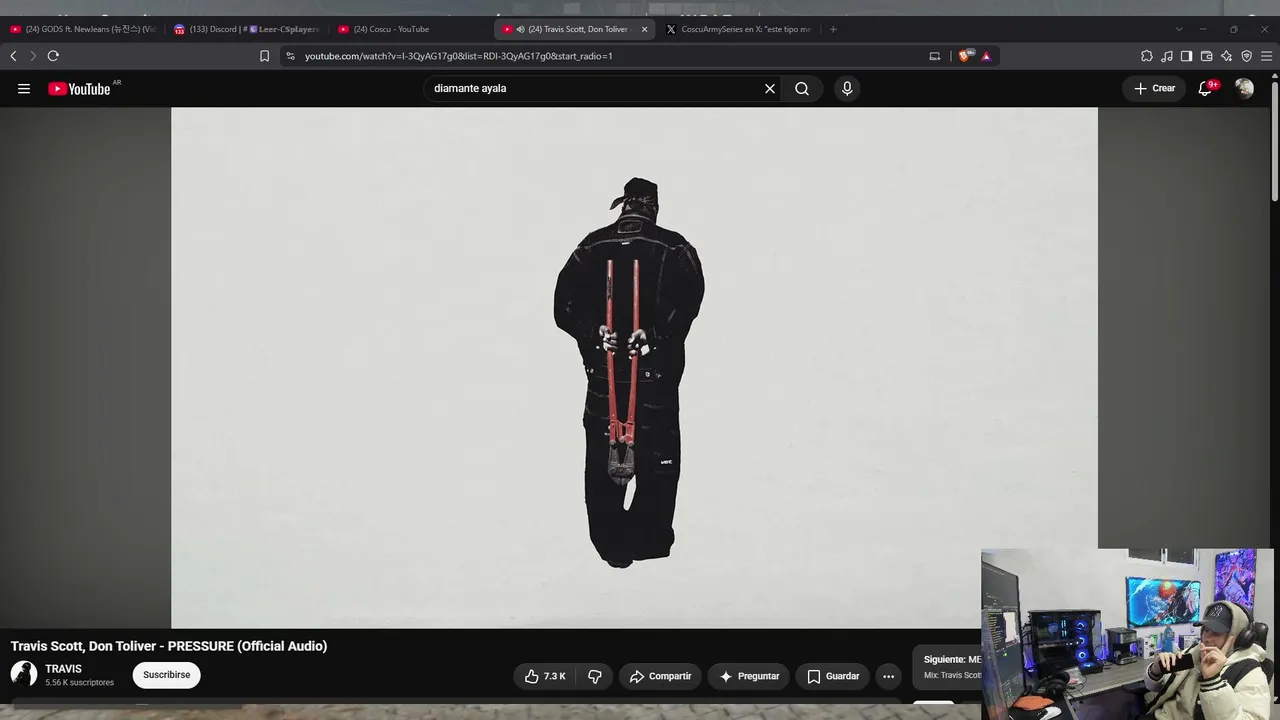The width and height of the screenshot is (1280, 720).
Task: Start voice search with the microphone icon
Action: tap(847, 89)
